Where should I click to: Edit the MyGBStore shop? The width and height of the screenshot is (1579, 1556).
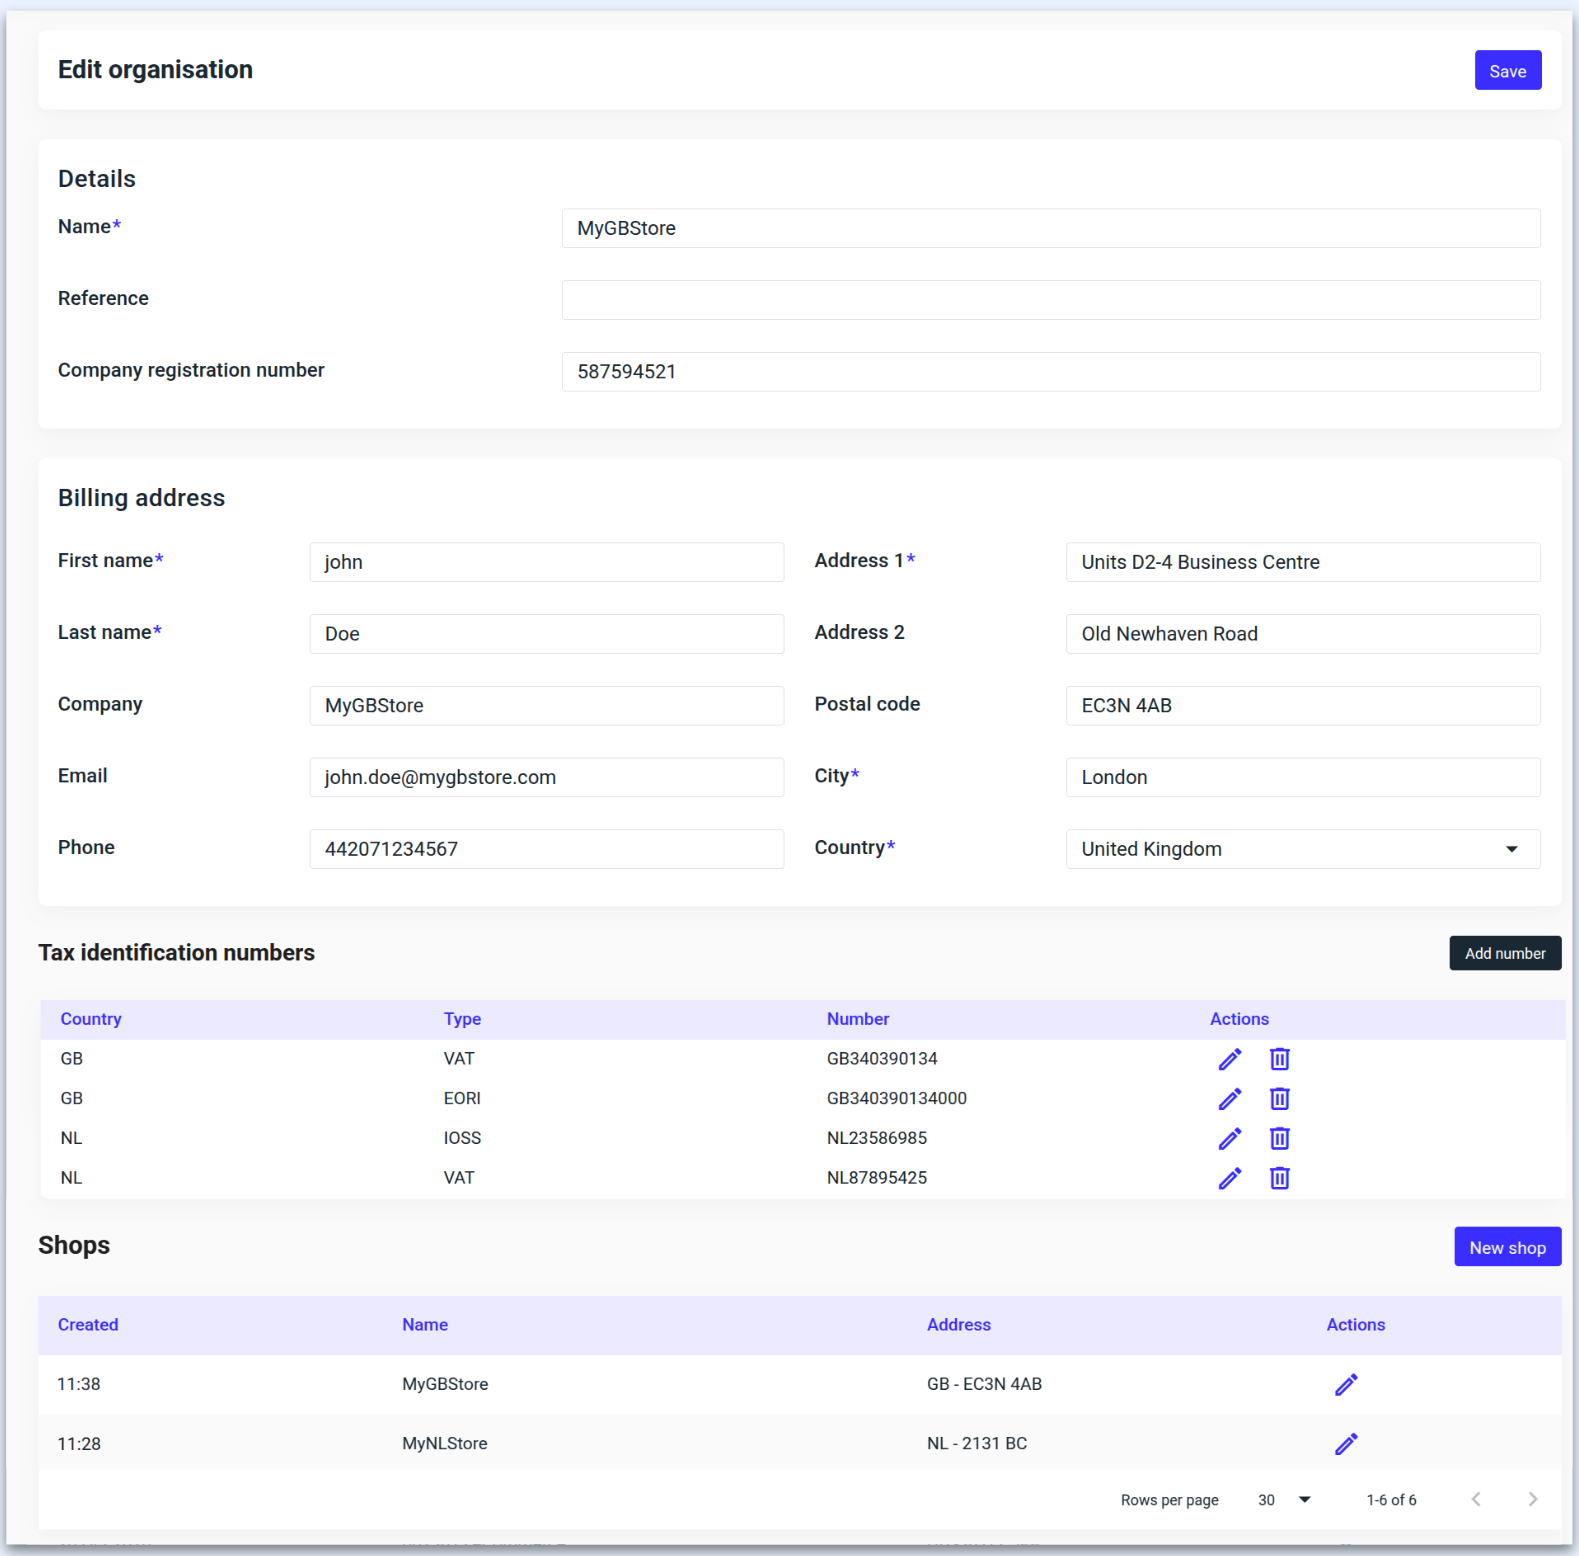pyautogui.click(x=1346, y=1384)
